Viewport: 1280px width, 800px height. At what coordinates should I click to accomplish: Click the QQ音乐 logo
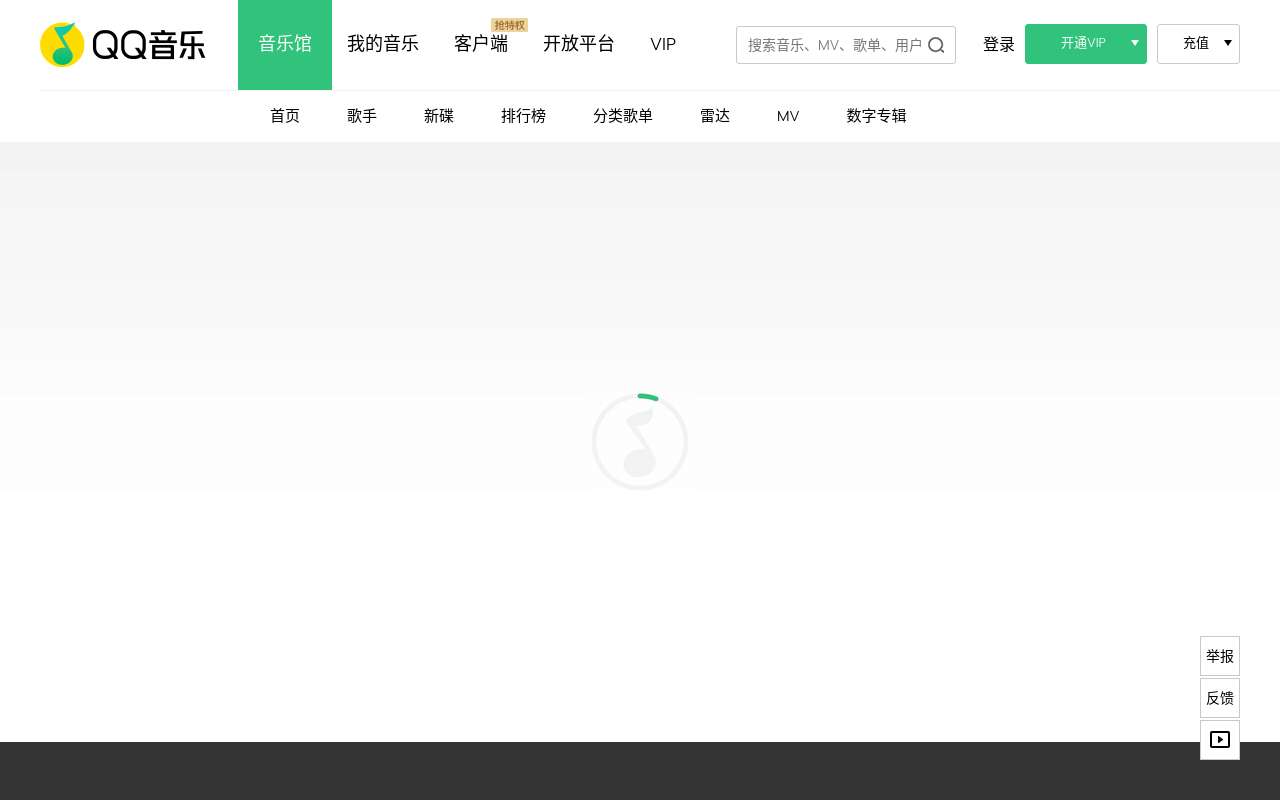click(x=122, y=45)
